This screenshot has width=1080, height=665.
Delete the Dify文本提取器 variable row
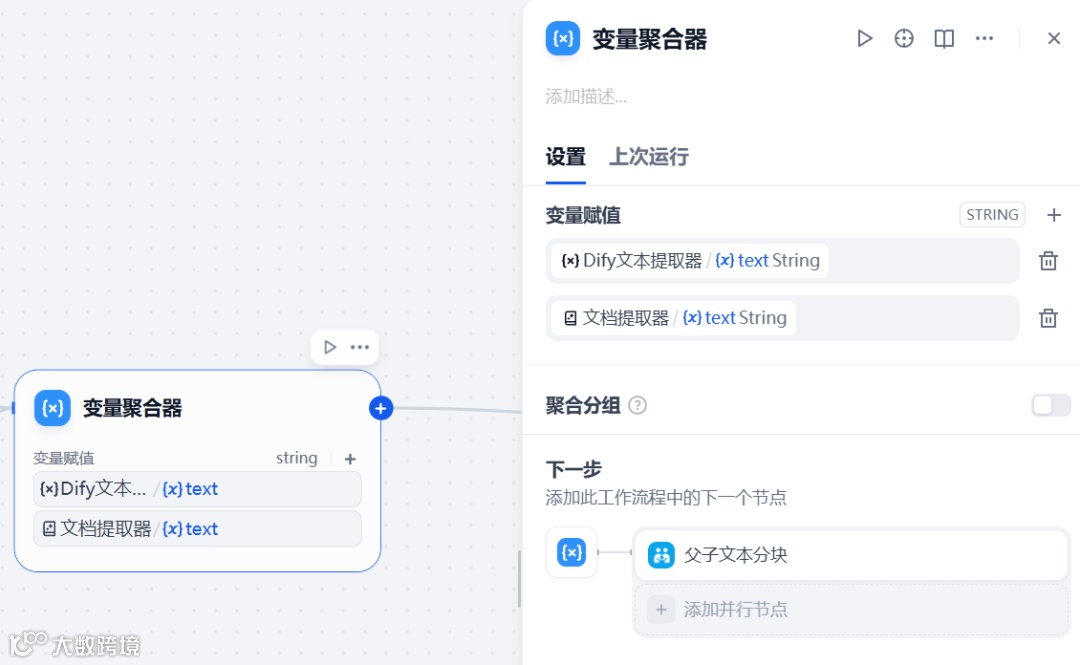click(1048, 261)
